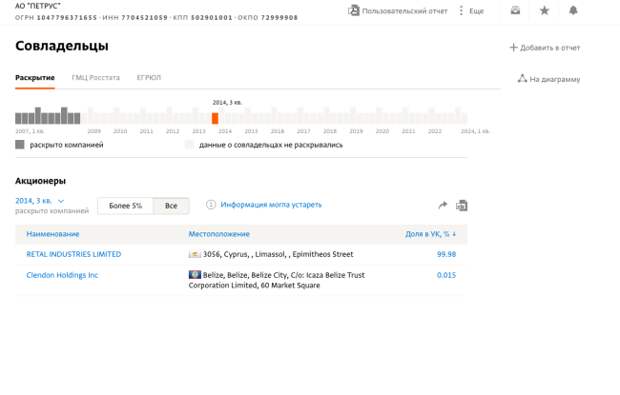Open the Еще three-dots menu

461,11
